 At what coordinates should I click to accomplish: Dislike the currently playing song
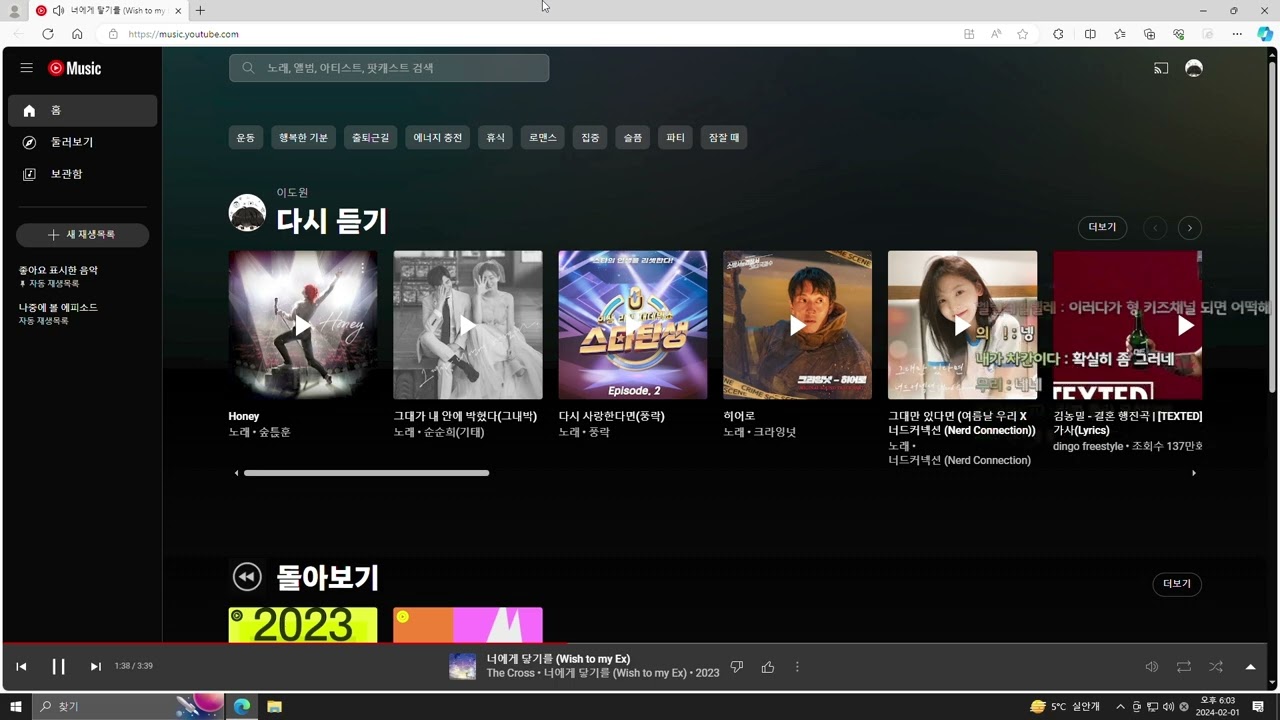click(x=737, y=667)
